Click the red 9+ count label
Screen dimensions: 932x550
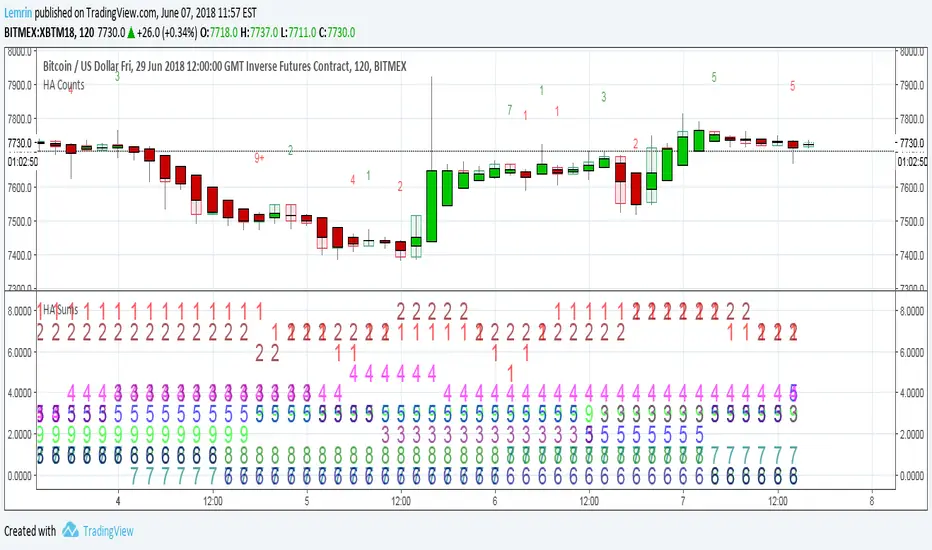tap(259, 158)
